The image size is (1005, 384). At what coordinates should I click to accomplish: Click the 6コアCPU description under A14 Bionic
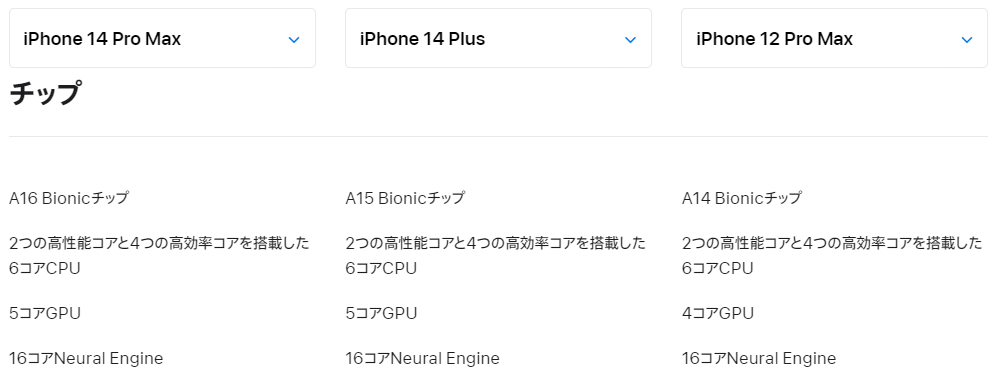(832, 255)
